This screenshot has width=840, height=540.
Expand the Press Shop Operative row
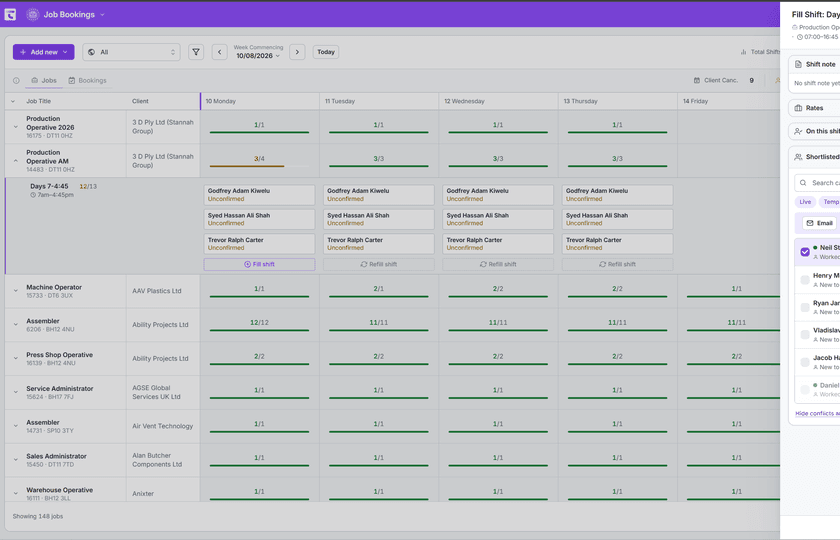click(16, 358)
